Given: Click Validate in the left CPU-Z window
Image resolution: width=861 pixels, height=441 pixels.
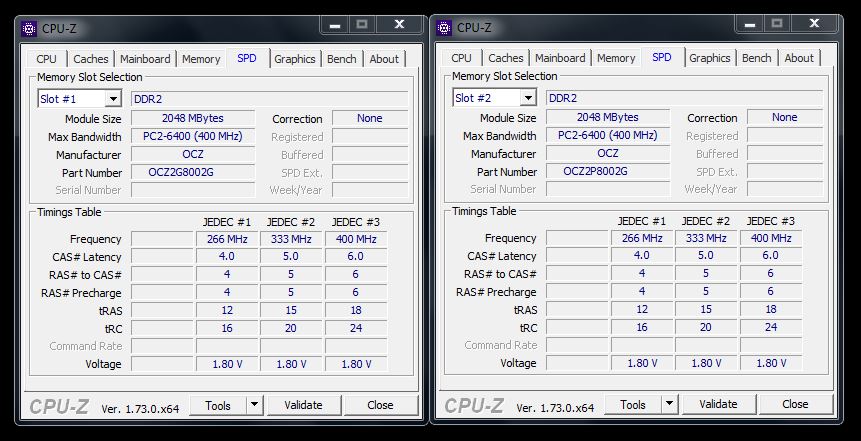Looking at the screenshot, I should pyautogui.click(x=303, y=405).
